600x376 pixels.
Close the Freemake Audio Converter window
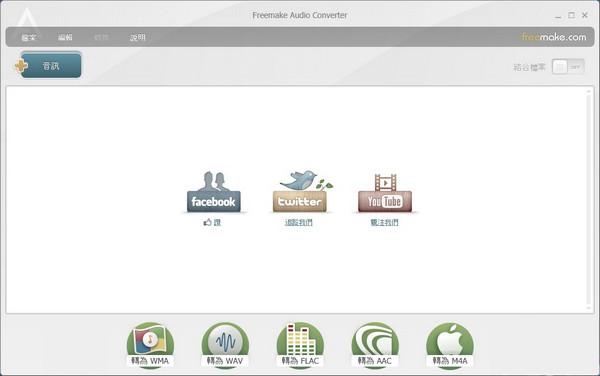(x=585, y=15)
